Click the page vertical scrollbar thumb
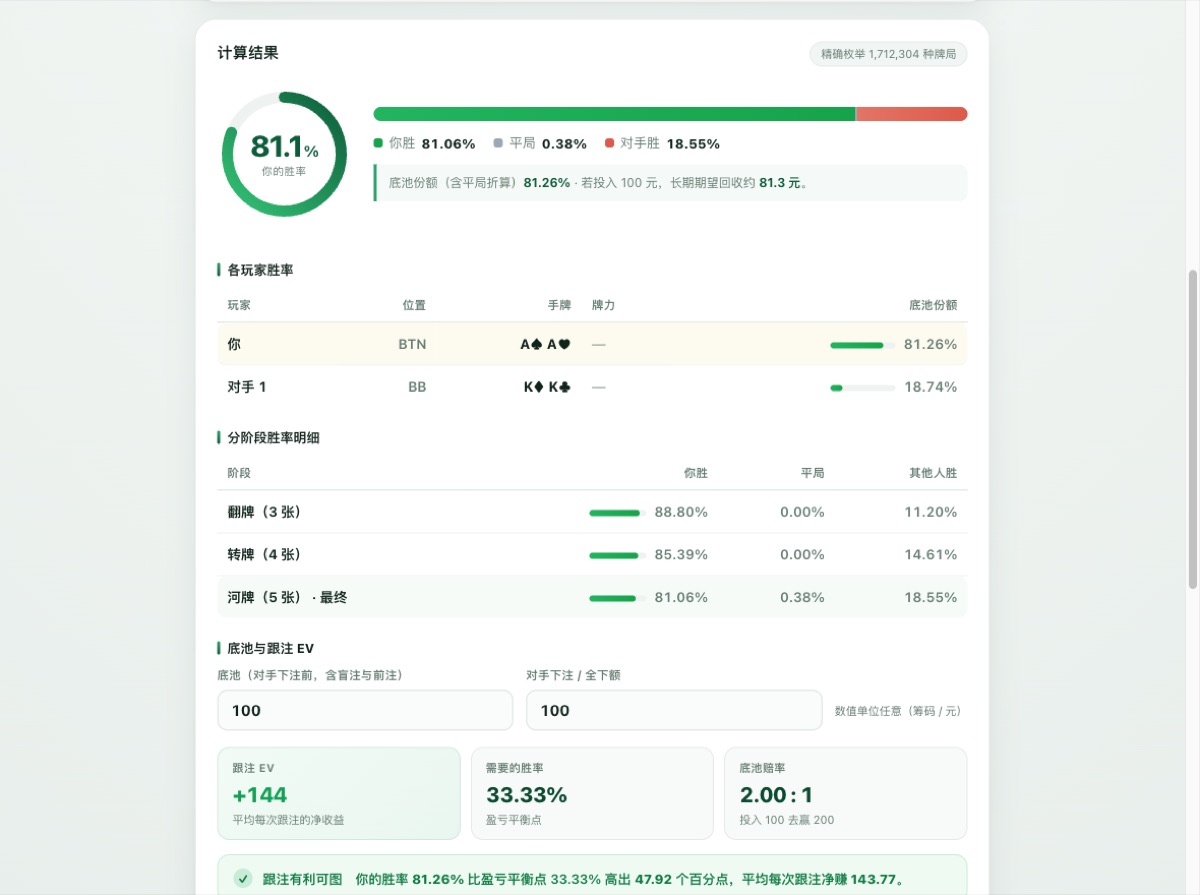The width and height of the screenshot is (1200, 895). tap(1192, 428)
